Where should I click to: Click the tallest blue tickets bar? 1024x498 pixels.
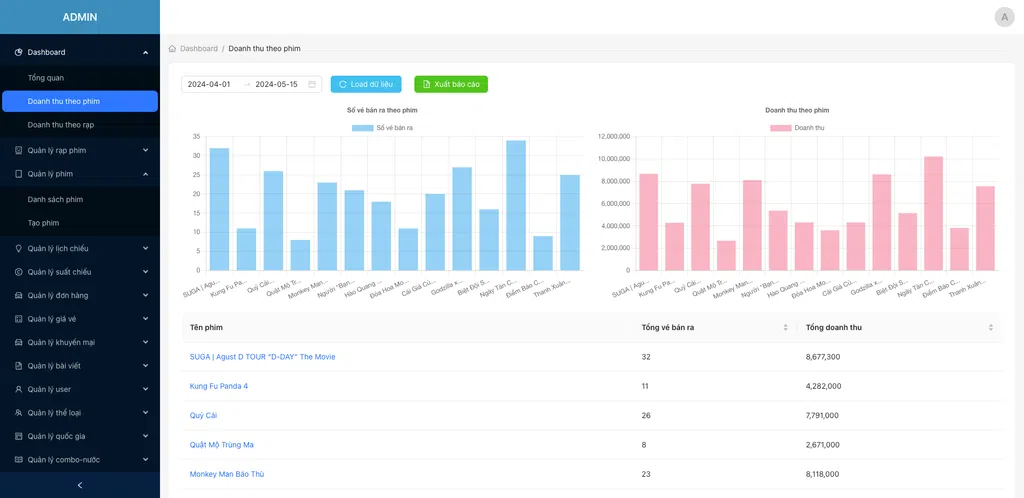coord(516,206)
